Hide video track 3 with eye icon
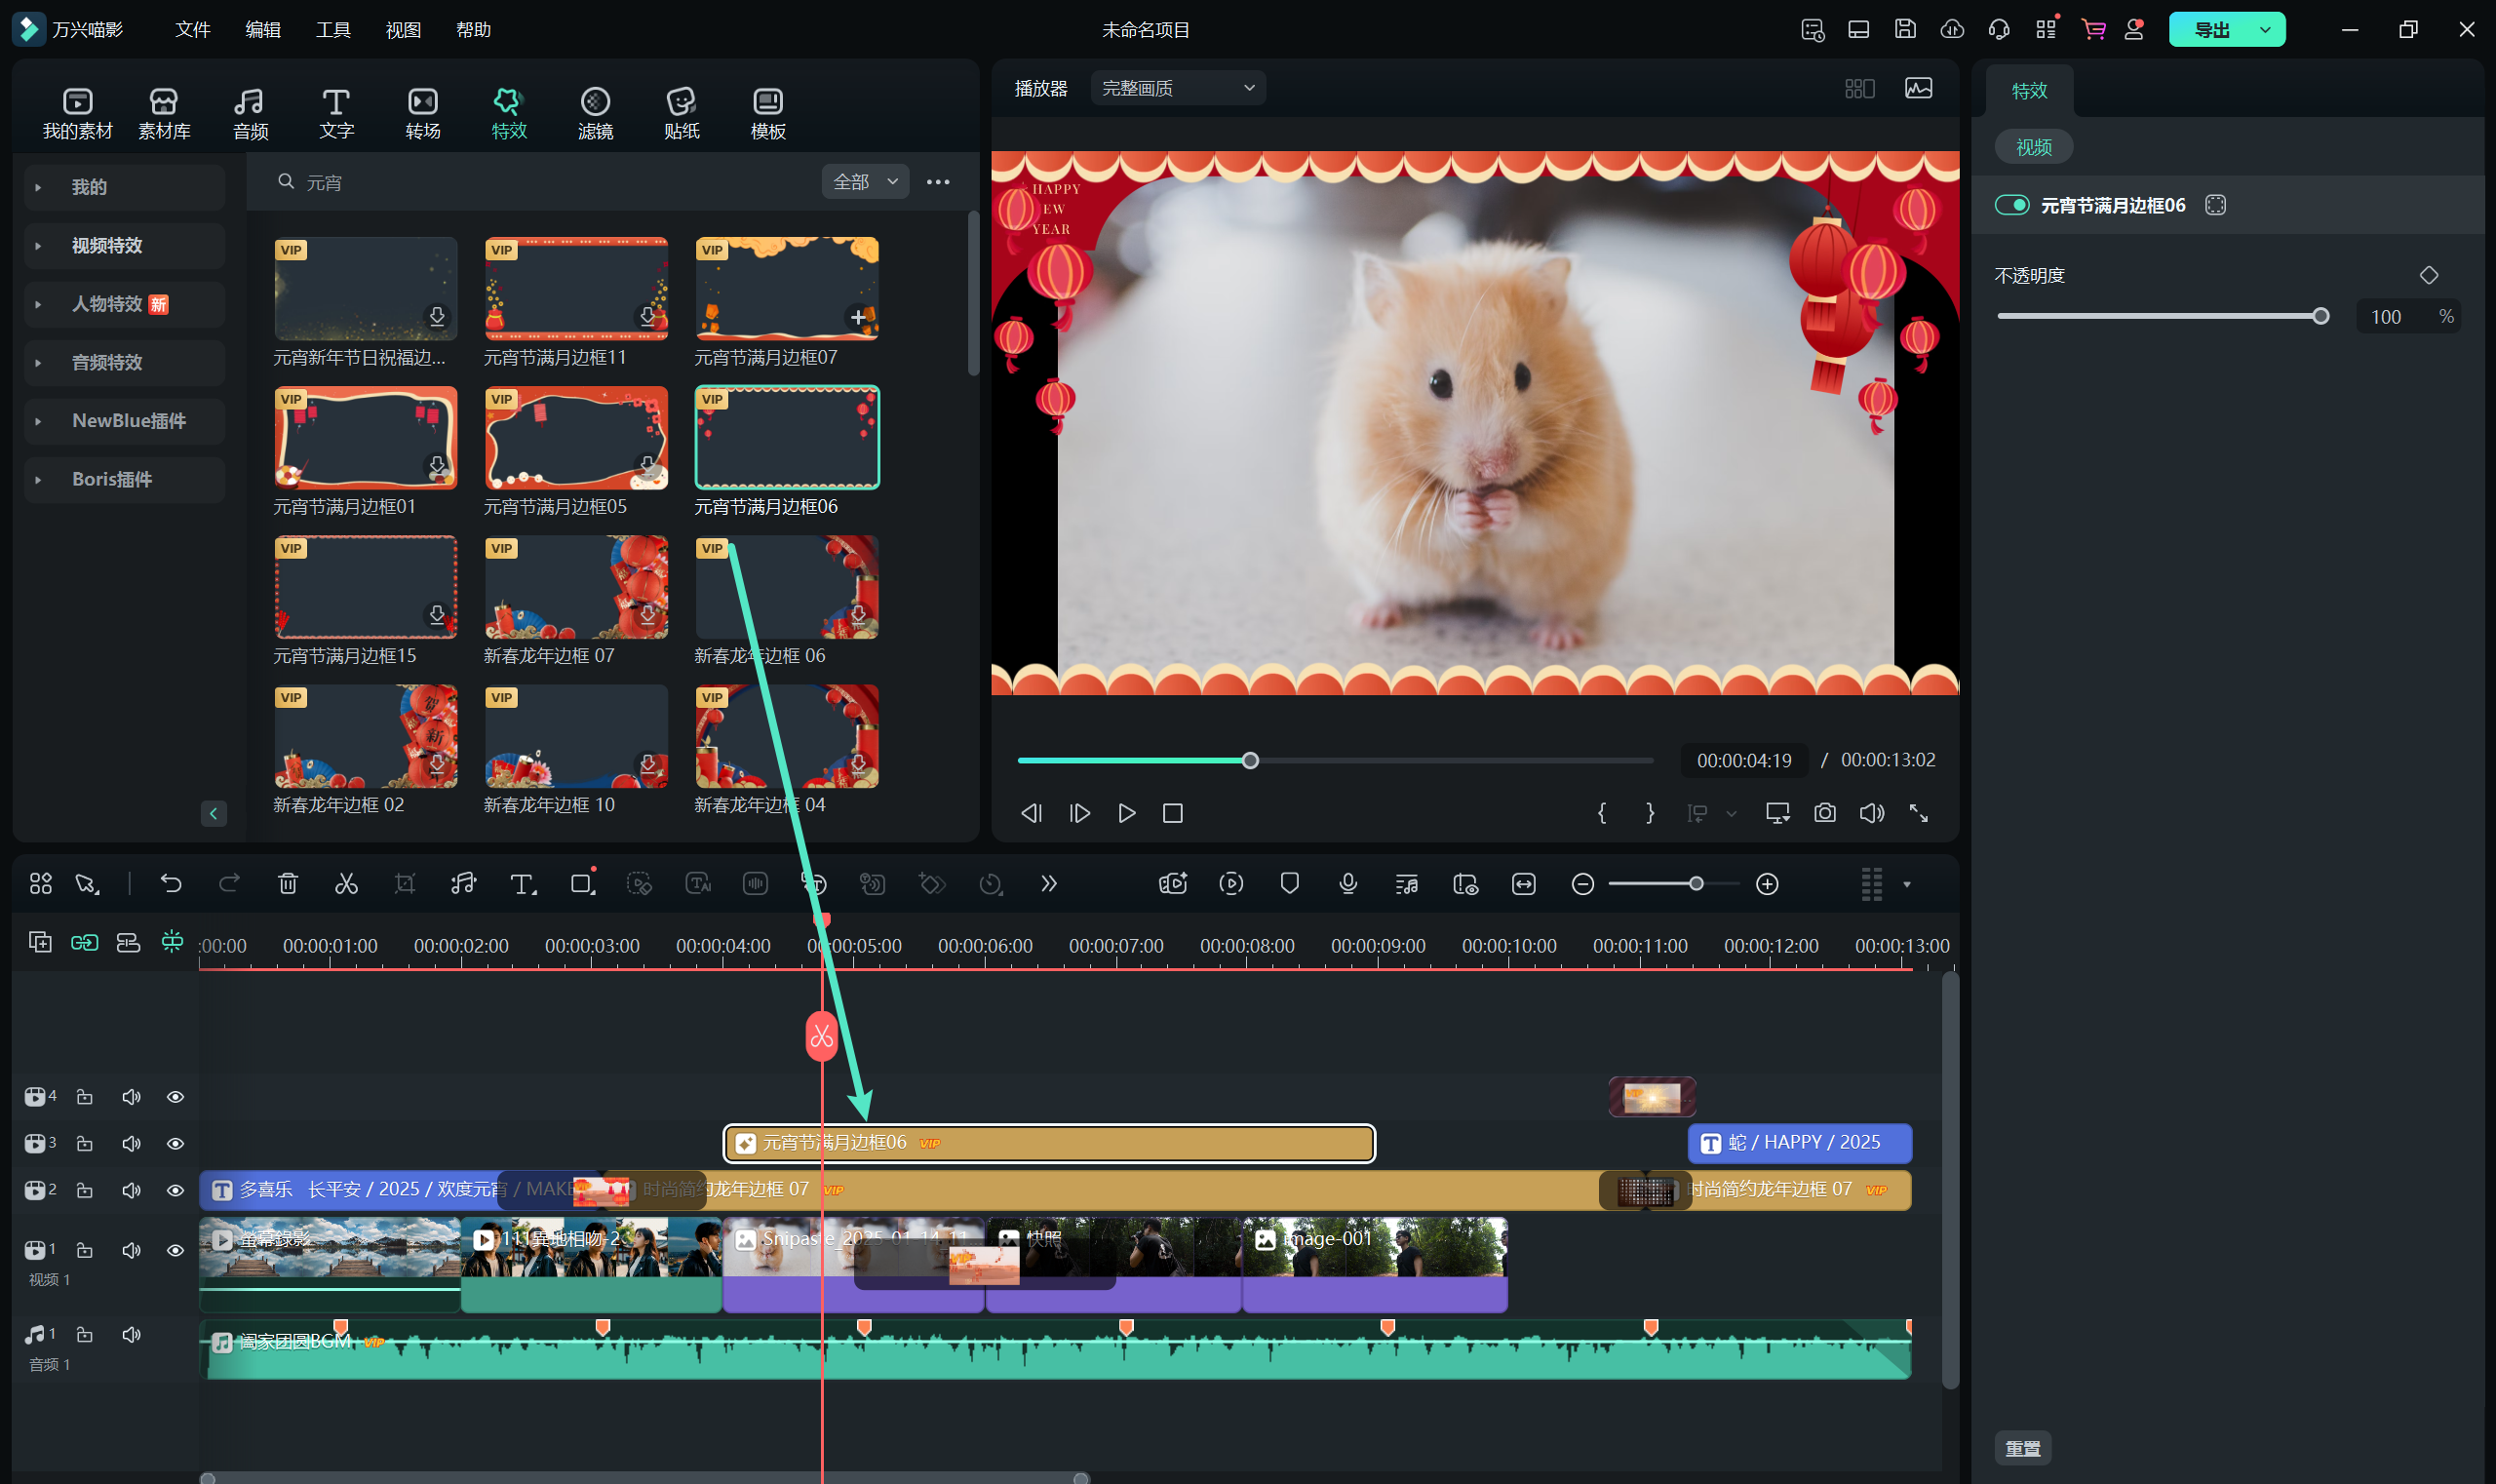The height and width of the screenshot is (1484, 2496). coord(175,1144)
